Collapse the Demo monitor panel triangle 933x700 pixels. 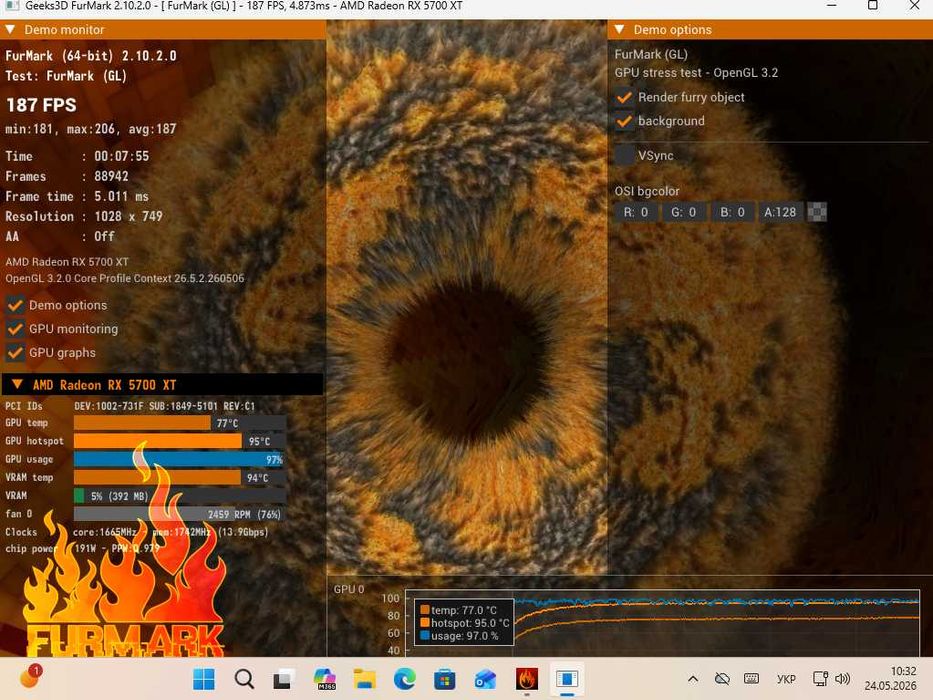[10, 30]
